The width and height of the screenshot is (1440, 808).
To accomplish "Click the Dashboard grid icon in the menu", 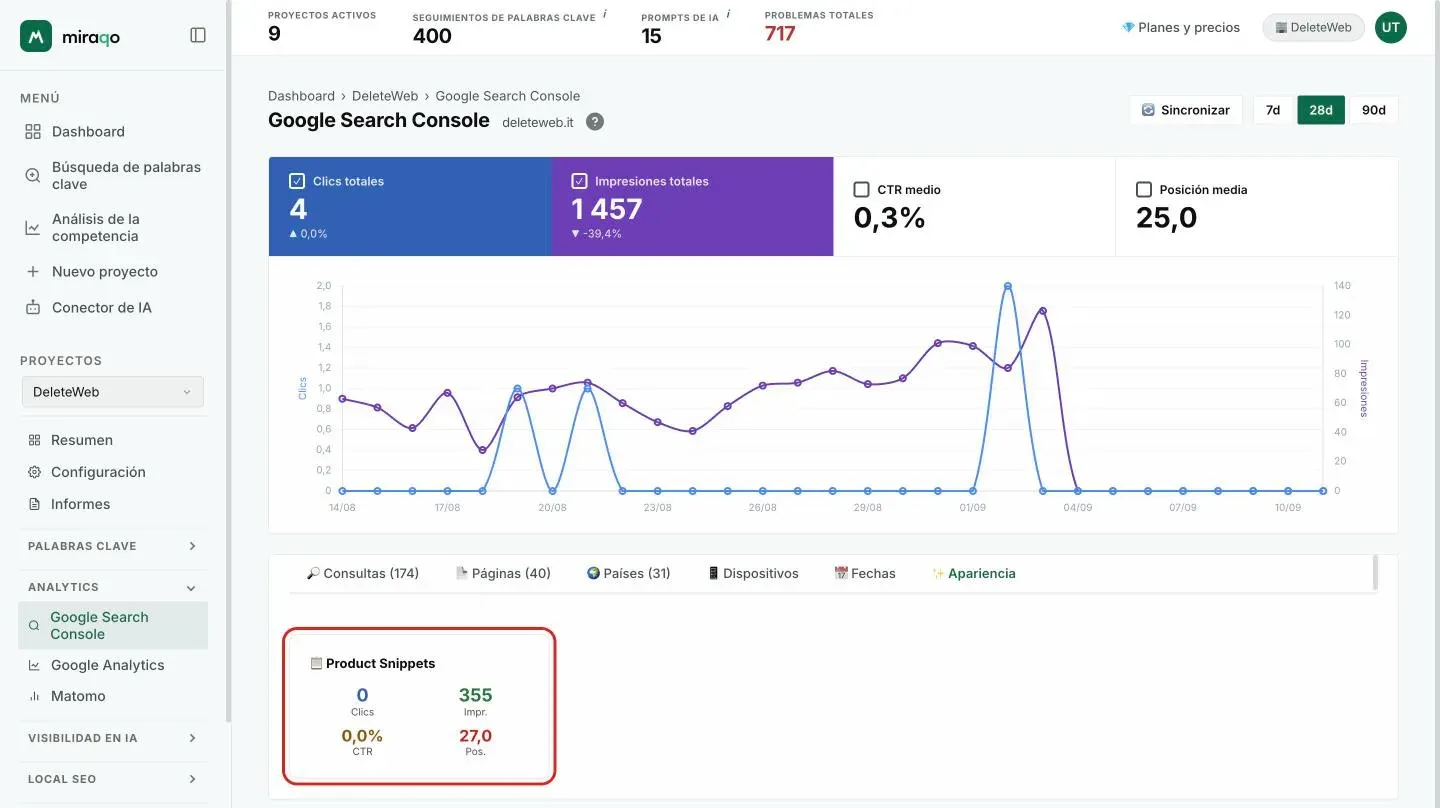I will [x=33, y=131].
